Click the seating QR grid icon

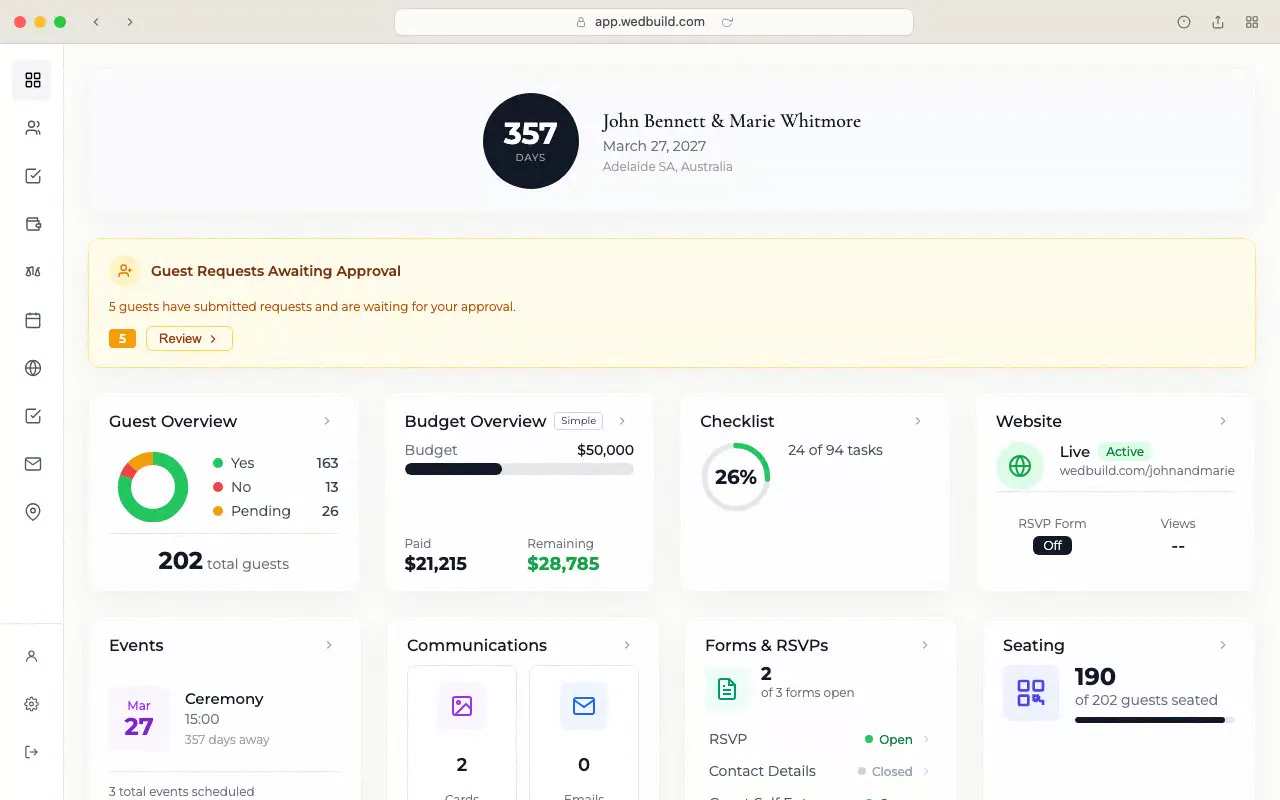1031,693
